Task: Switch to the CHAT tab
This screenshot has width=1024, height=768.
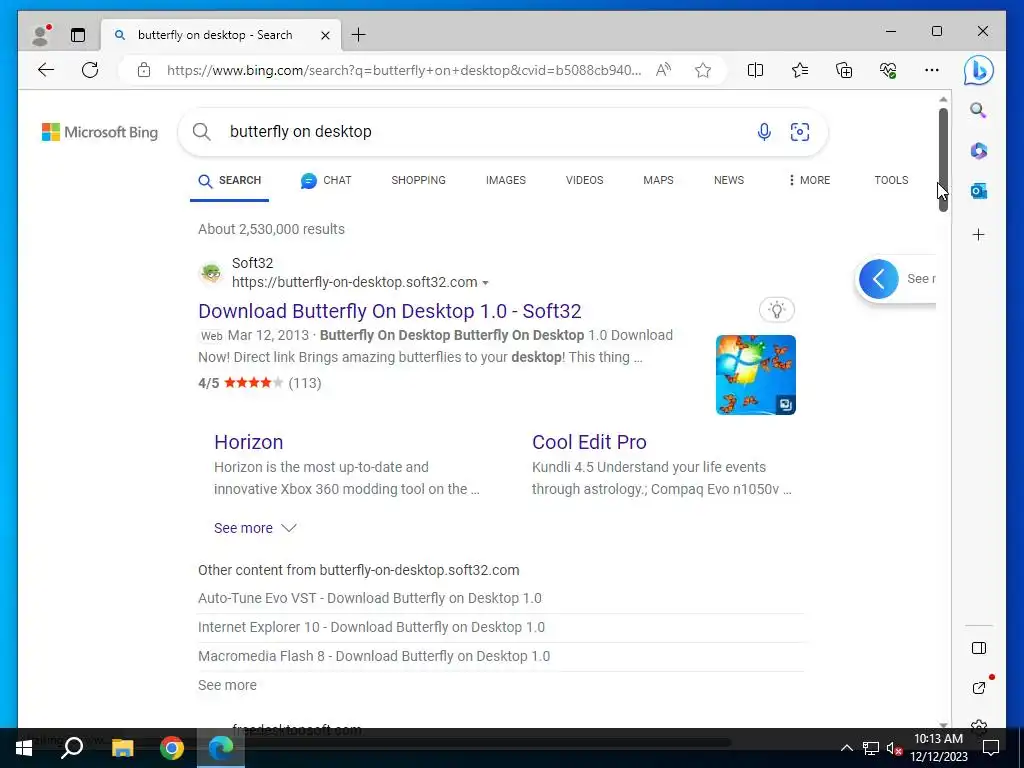Action: 326,180
